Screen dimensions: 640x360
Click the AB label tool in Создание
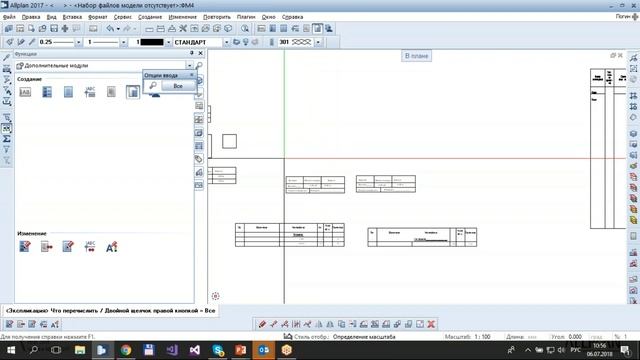25,92
